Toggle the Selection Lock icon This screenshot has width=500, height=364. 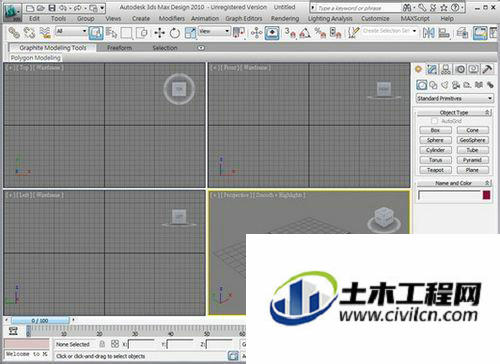point(102,344)
